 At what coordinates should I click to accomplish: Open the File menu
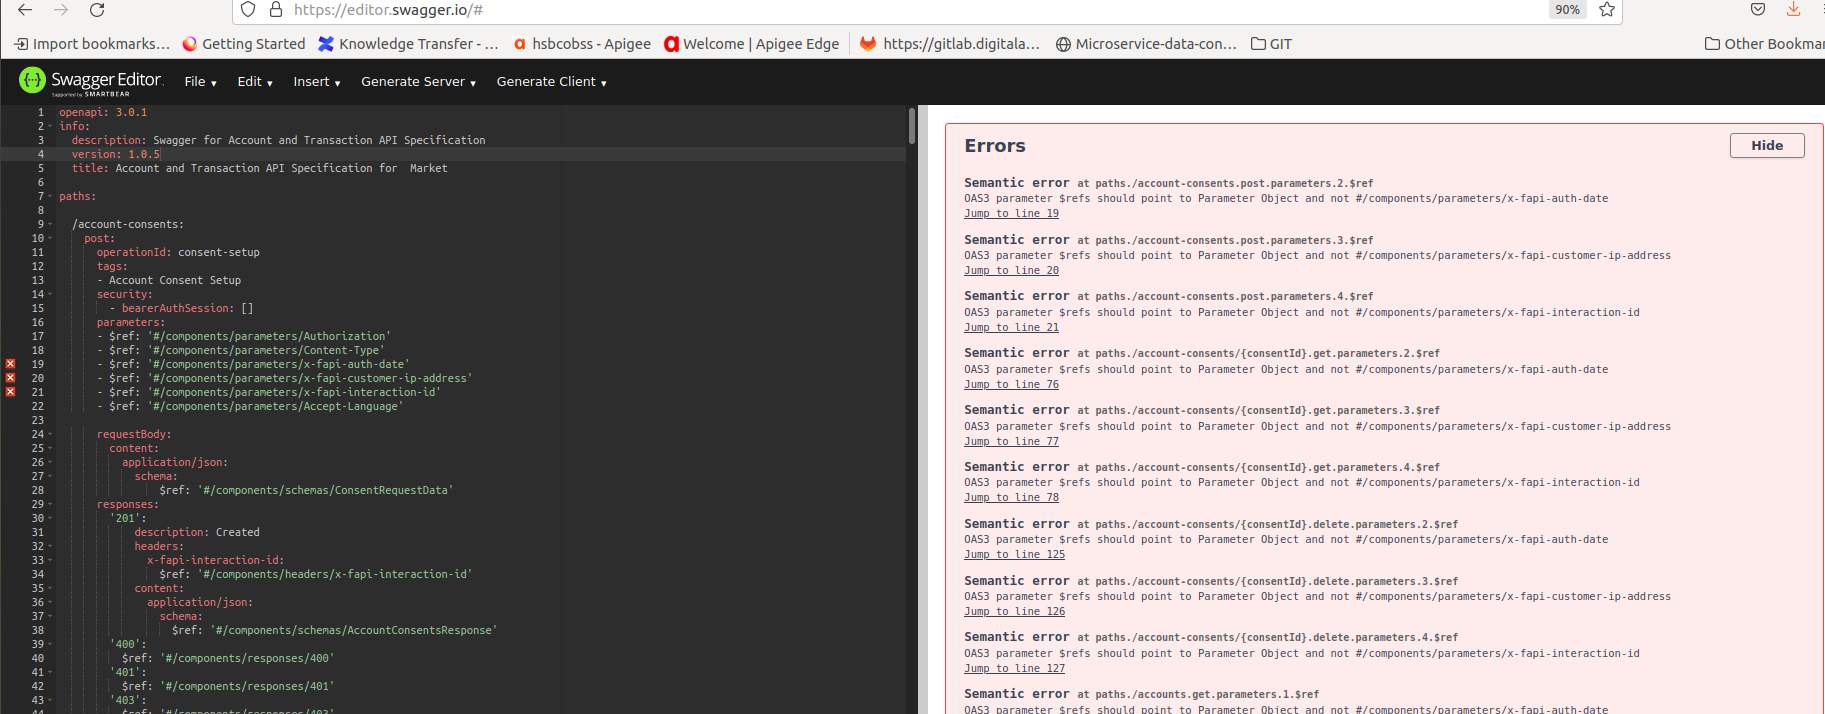pos(200,82)
